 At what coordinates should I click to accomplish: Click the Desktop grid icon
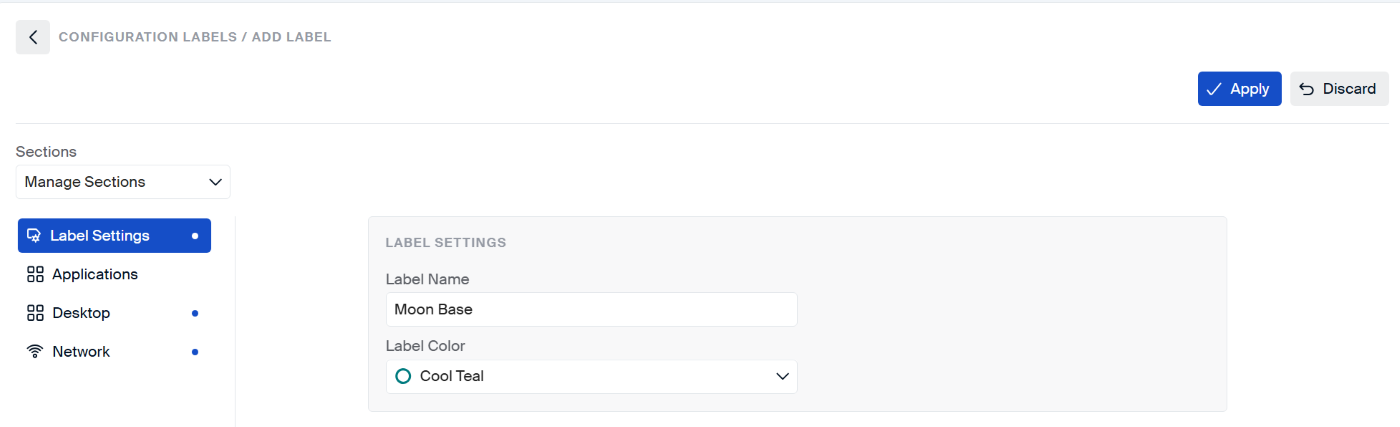click(35, 313)
